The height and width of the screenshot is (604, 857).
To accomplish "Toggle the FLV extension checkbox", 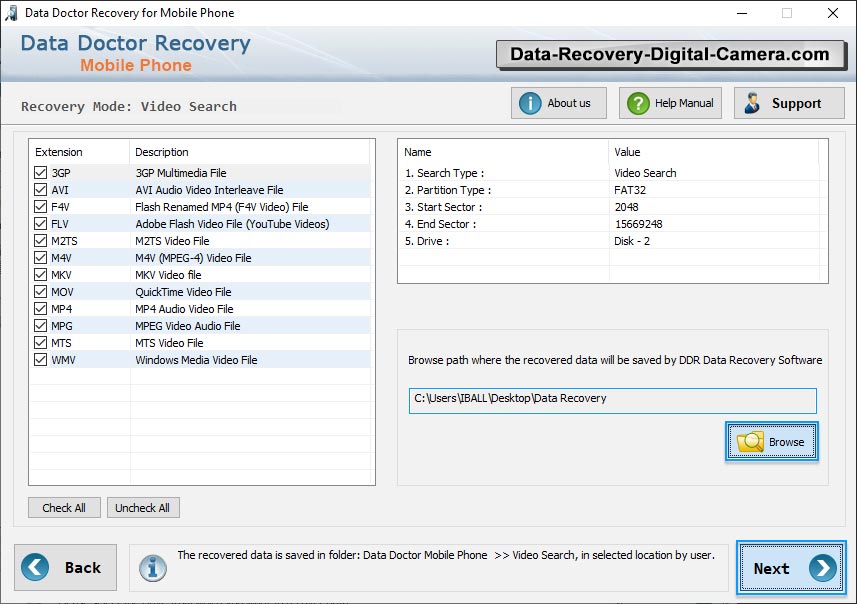I will (x=40, y=224).
